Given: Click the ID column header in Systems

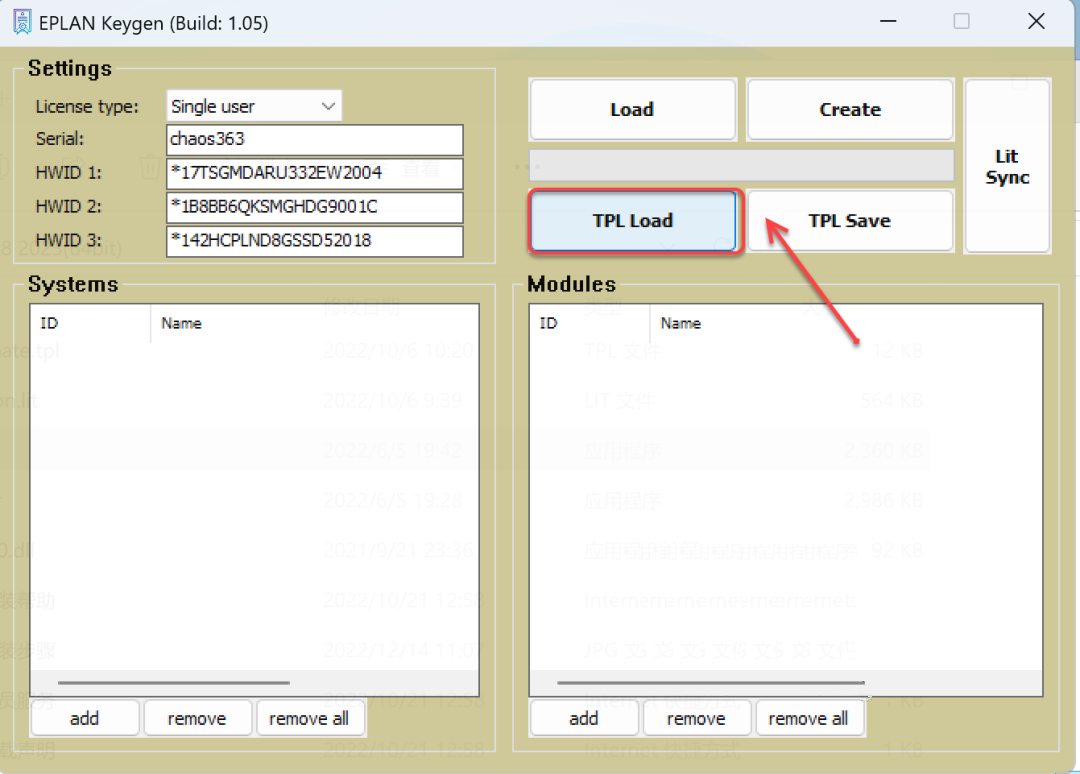Looking at the screenshot, I should tap(90, 324).
